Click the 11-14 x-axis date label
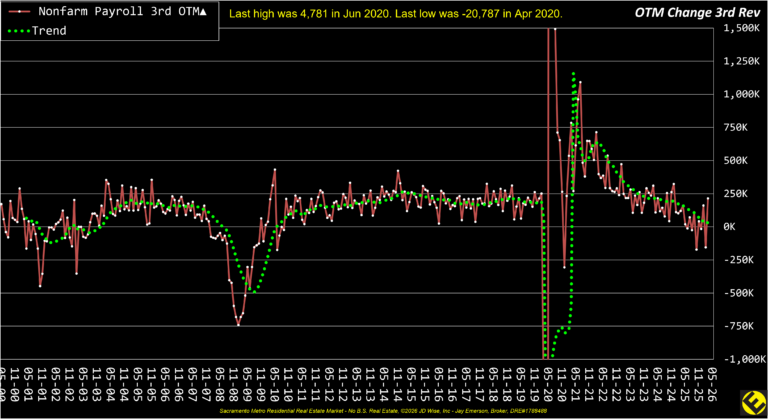Image resolution: width=768 pixels, height=419 pixels. [x=398, y=385]
